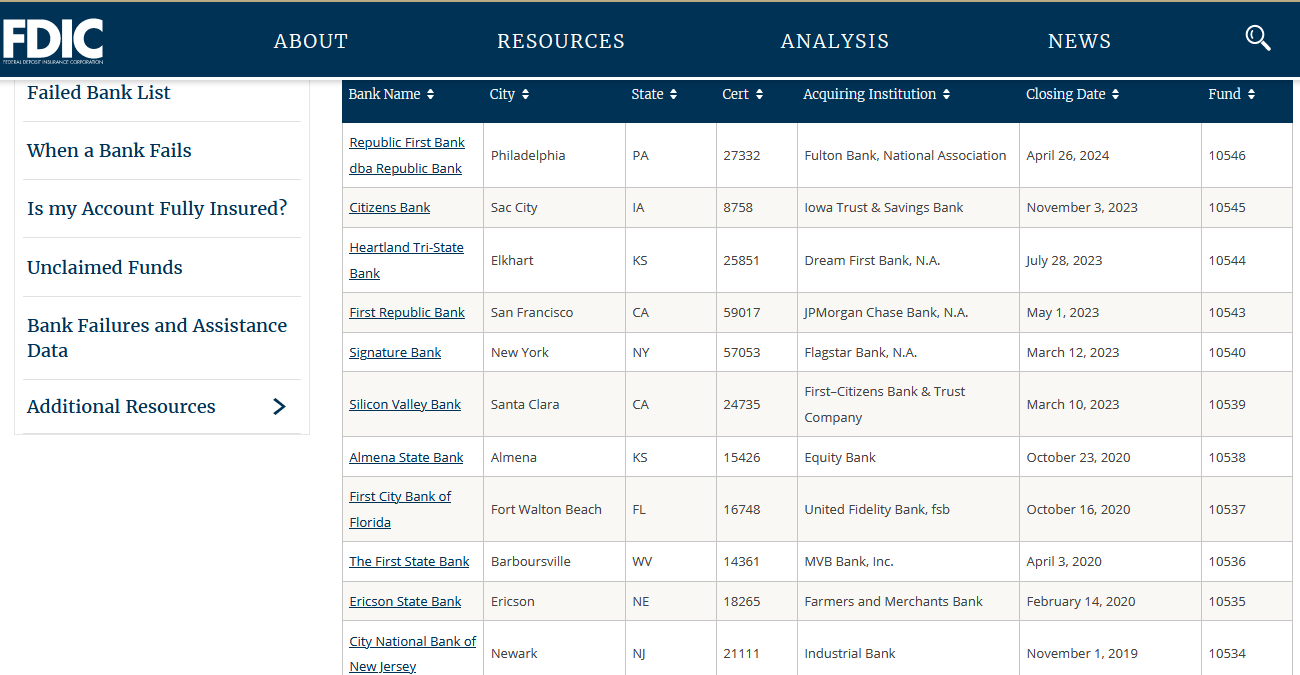This screenshot has width=1300, height=675.
Task: Open Failed Bank List sidebar link
Action: [99, 93]
